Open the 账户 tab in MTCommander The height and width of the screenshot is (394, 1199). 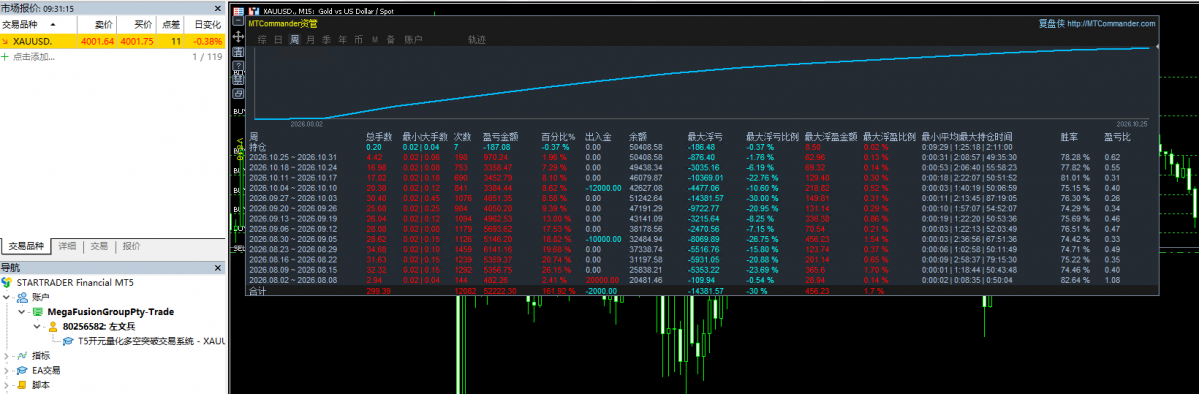tap(413, 40)
